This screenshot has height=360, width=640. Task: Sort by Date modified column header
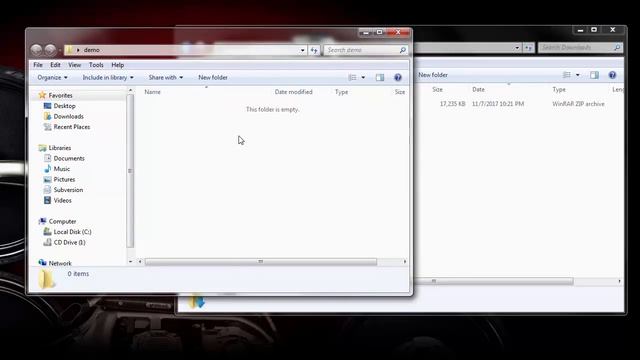coord(293,92)
